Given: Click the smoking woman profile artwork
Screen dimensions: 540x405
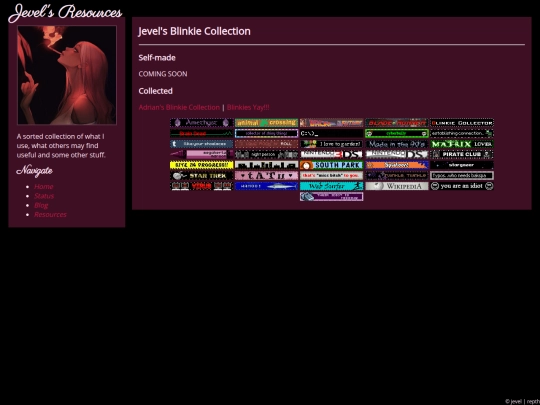Looking at the screenshot, I should click(67, 75).
